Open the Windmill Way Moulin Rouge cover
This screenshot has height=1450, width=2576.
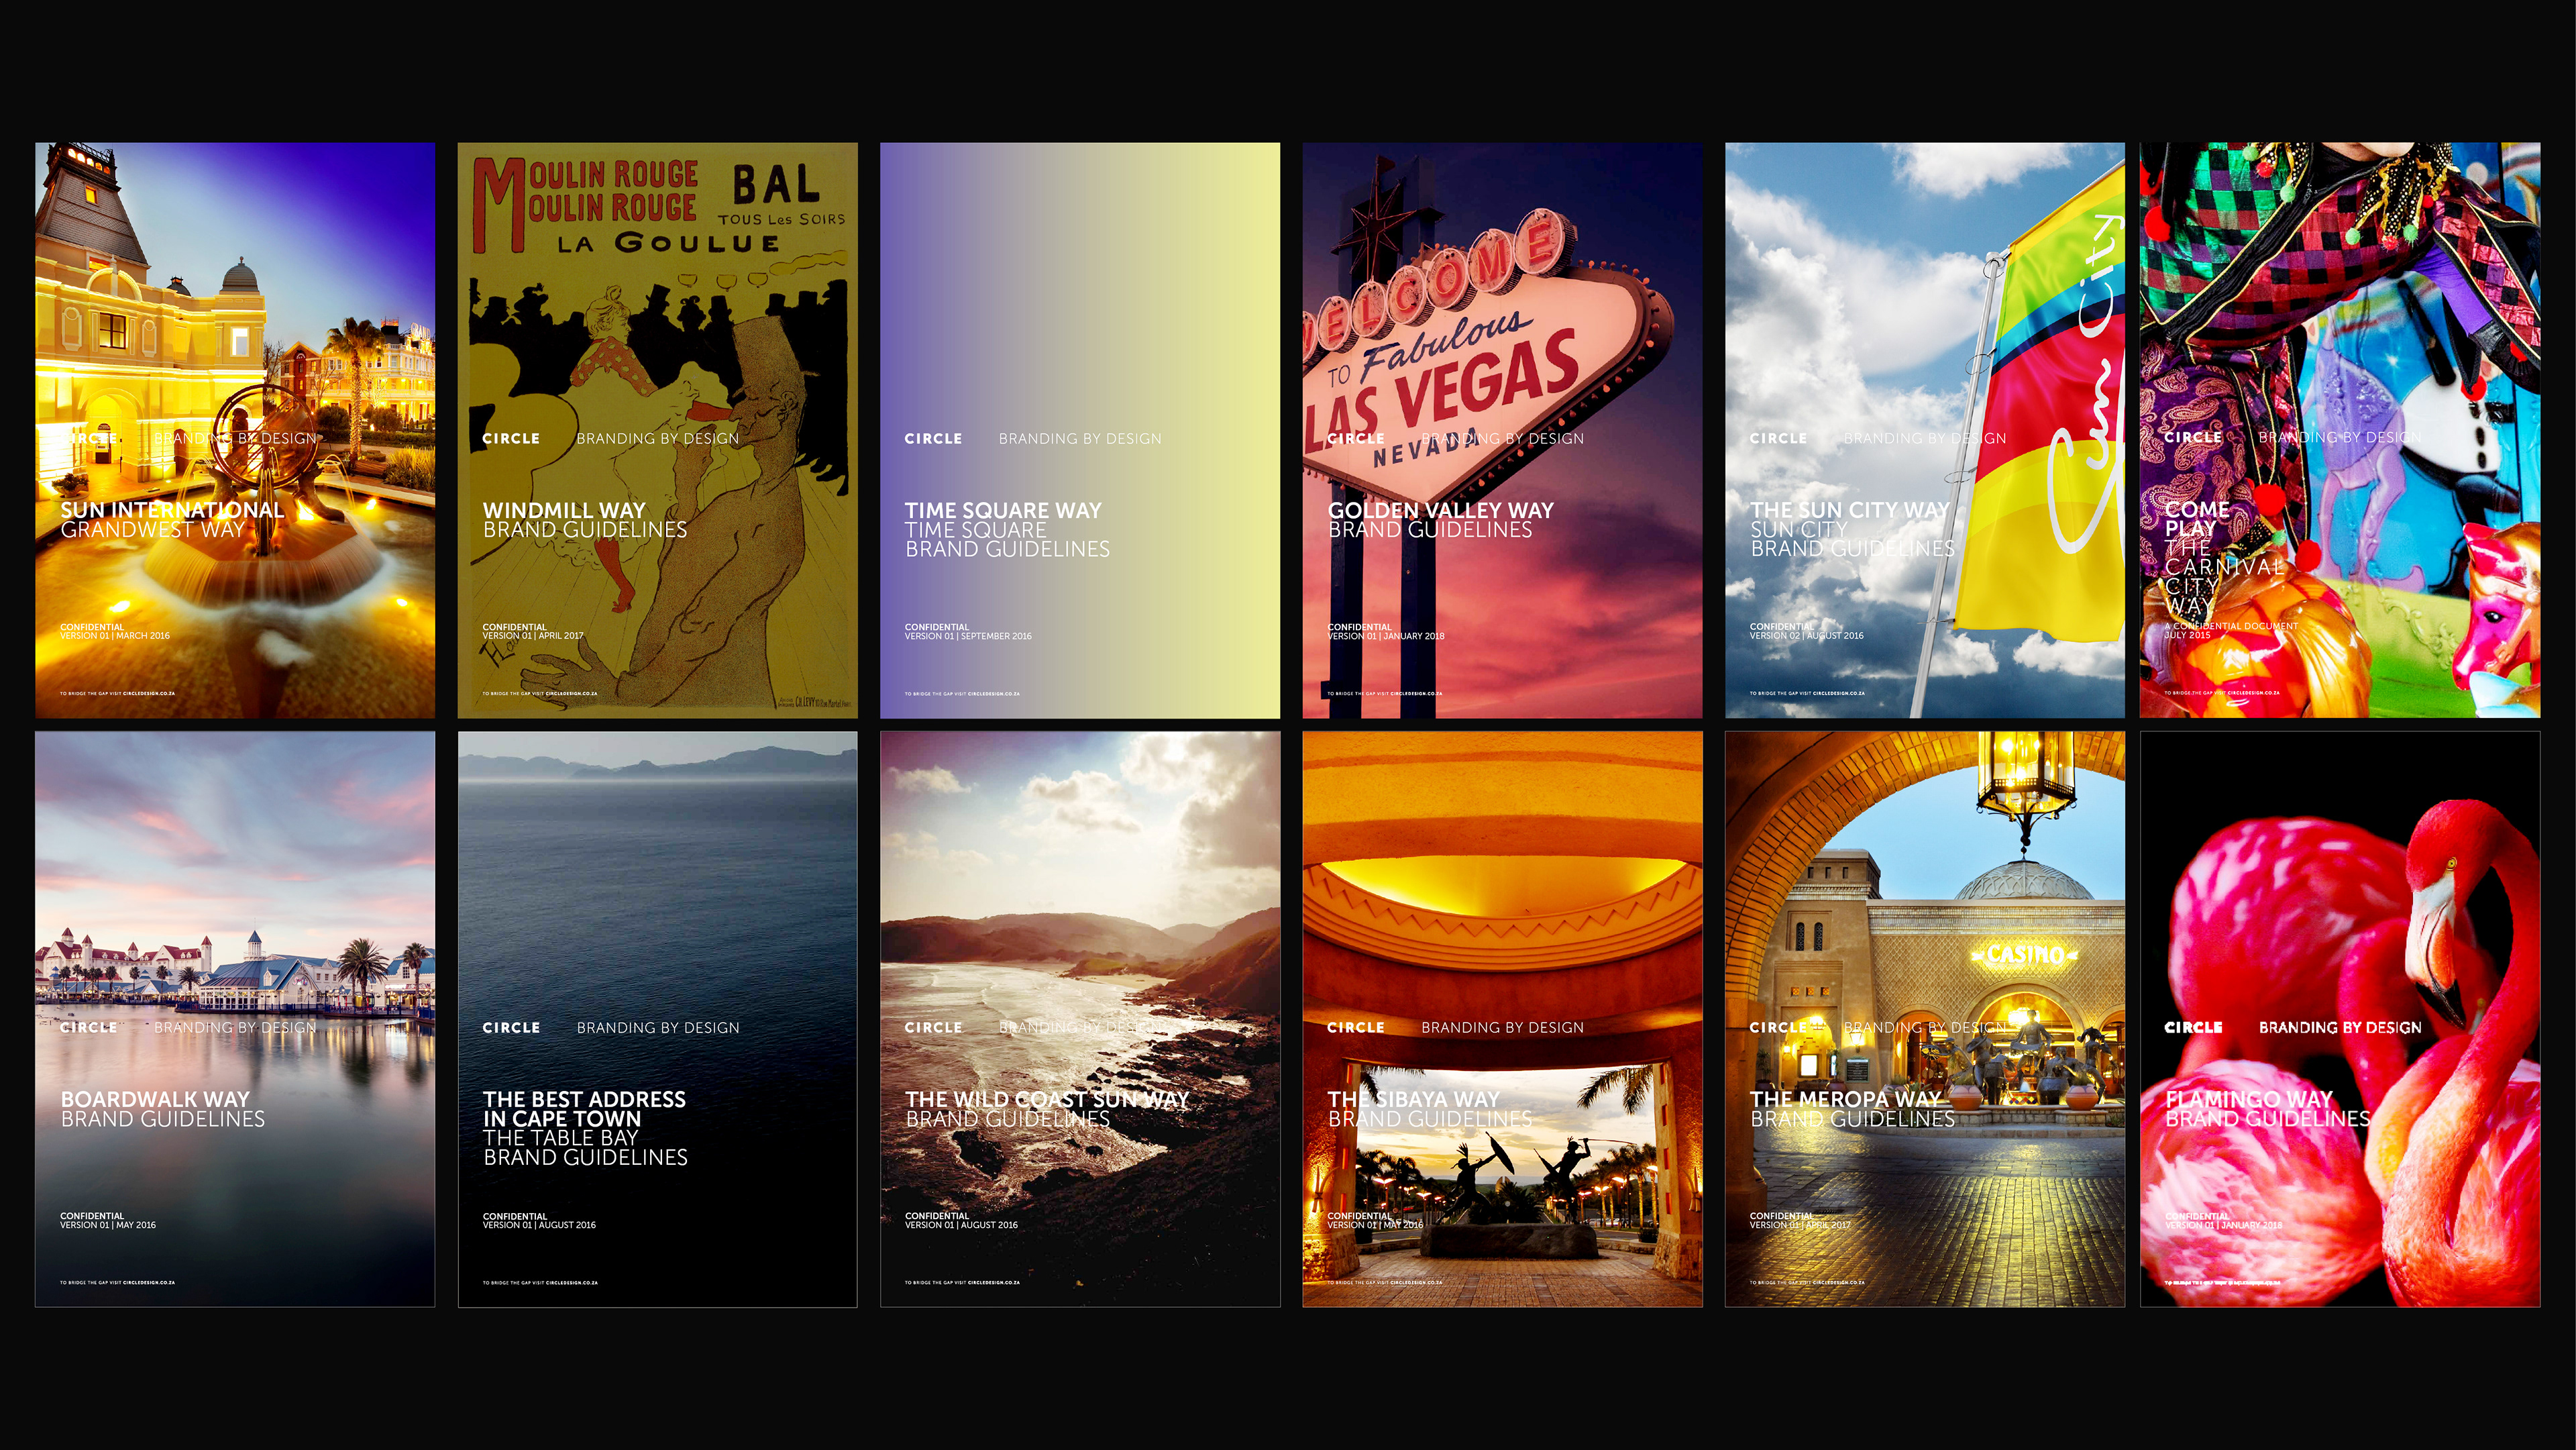tap(657, 430)
